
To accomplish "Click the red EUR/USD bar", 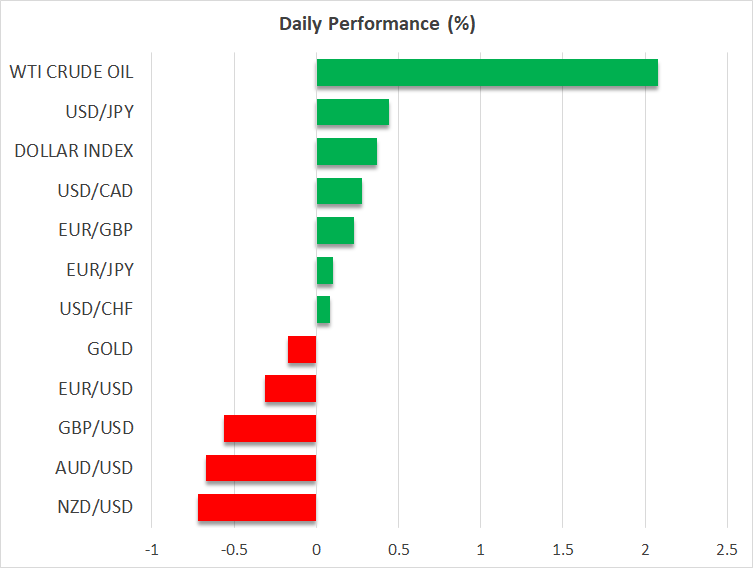I will coord(291,389).
